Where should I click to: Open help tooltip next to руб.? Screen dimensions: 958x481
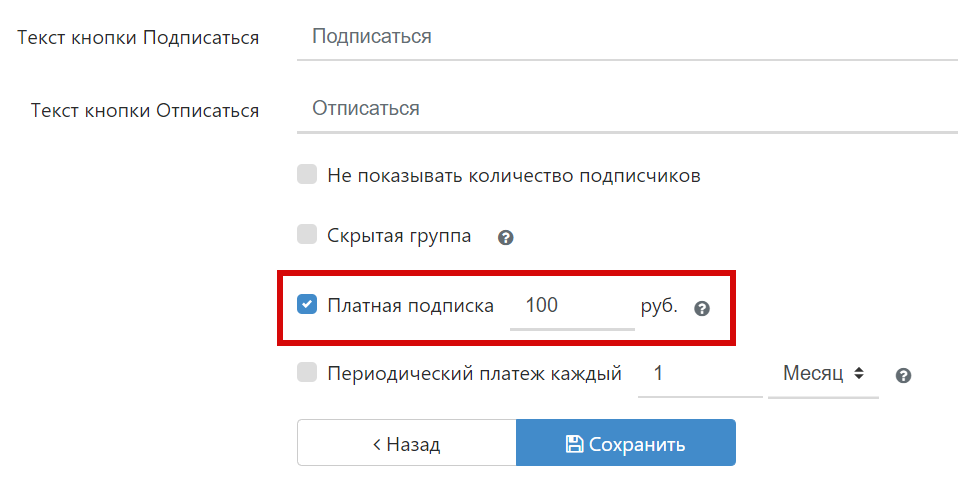pos(702,308)
